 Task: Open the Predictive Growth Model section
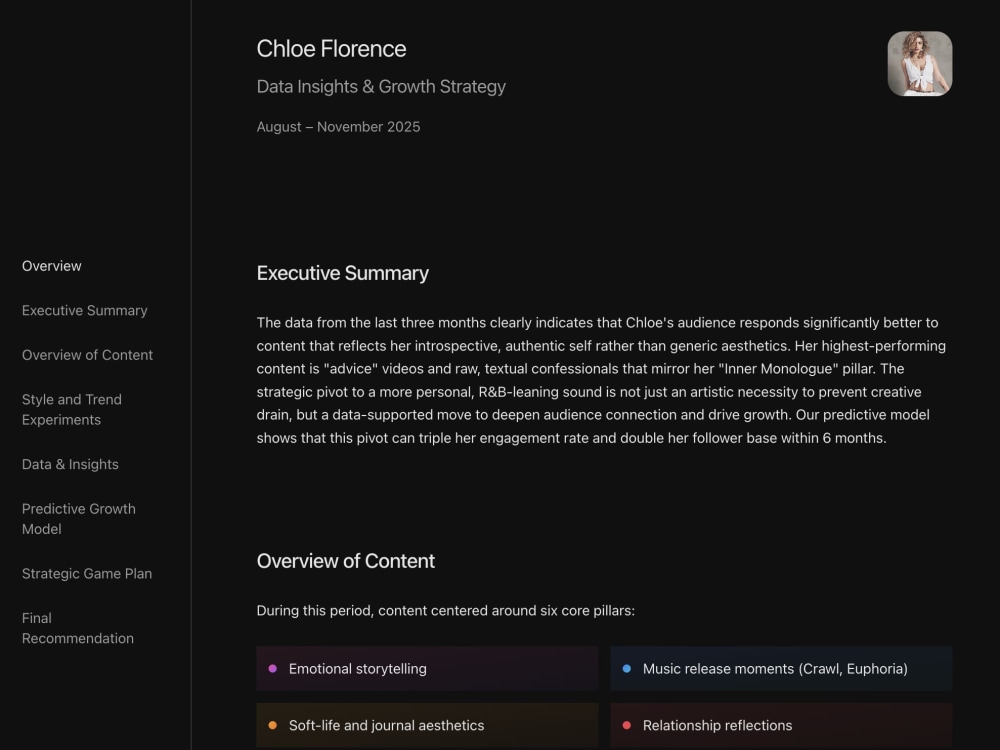click(79, 518)
